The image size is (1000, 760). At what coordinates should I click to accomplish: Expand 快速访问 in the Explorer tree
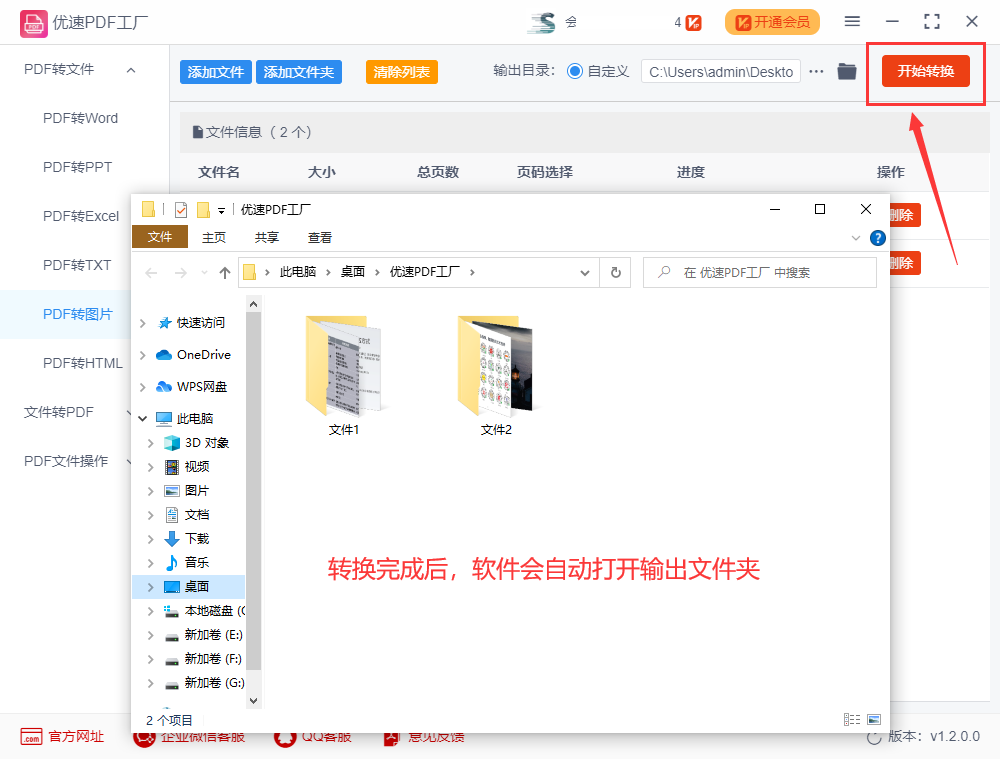coord(143,323)
